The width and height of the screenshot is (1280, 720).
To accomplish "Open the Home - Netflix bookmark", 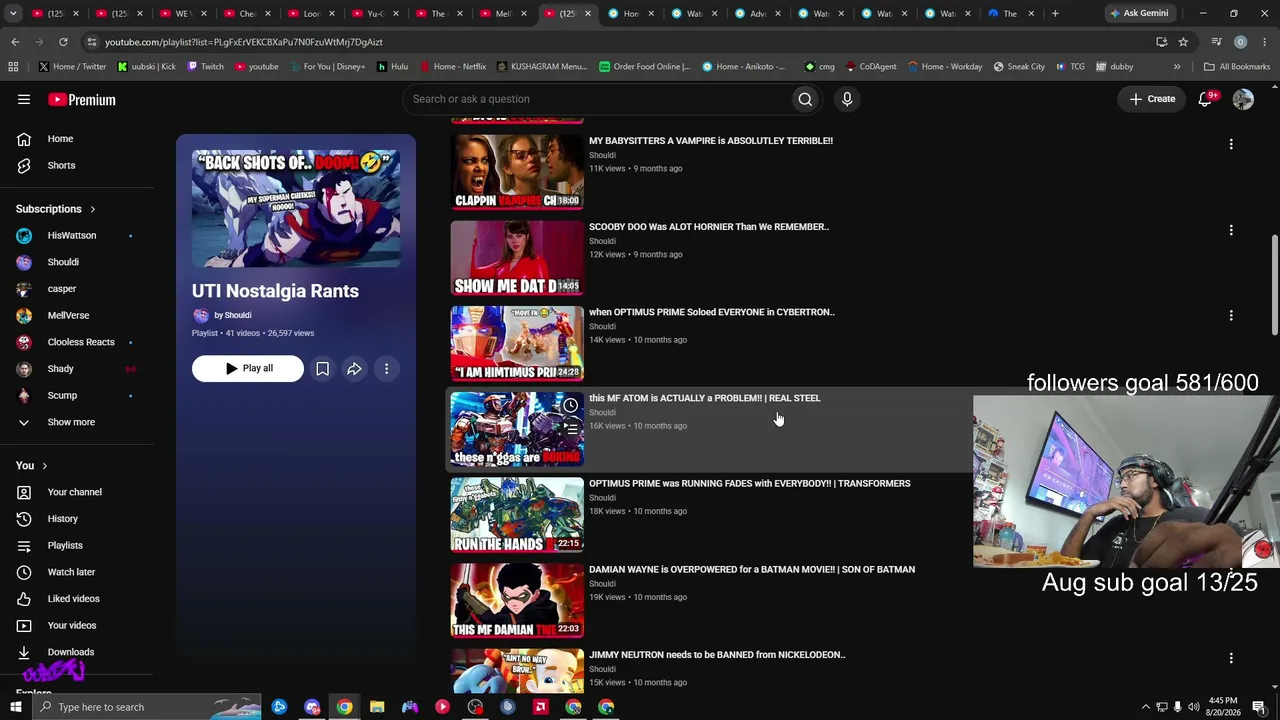I will 452,67.
